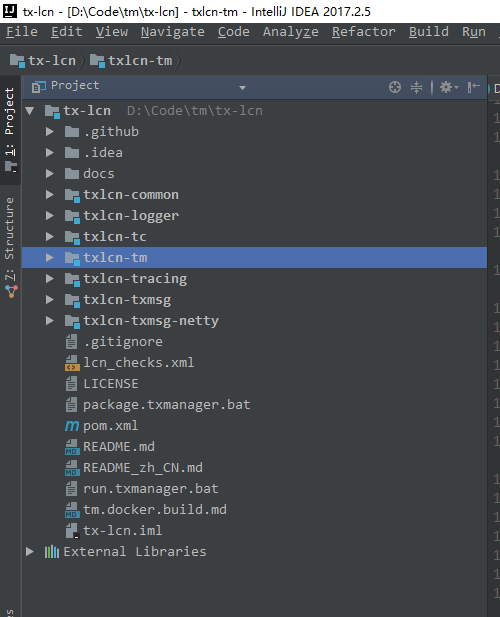The image size is (500, 617).
Task: Expand the txlcn-common module folder
Action: (50, 194)
